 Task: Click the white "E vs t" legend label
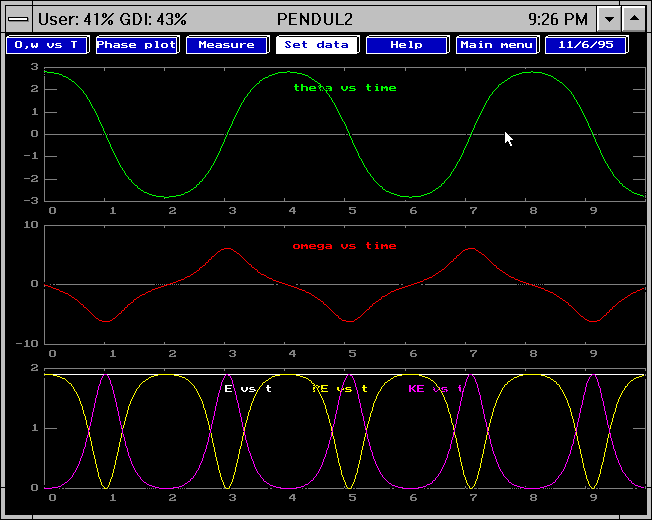pyautogui.click(x=248, y=388)
